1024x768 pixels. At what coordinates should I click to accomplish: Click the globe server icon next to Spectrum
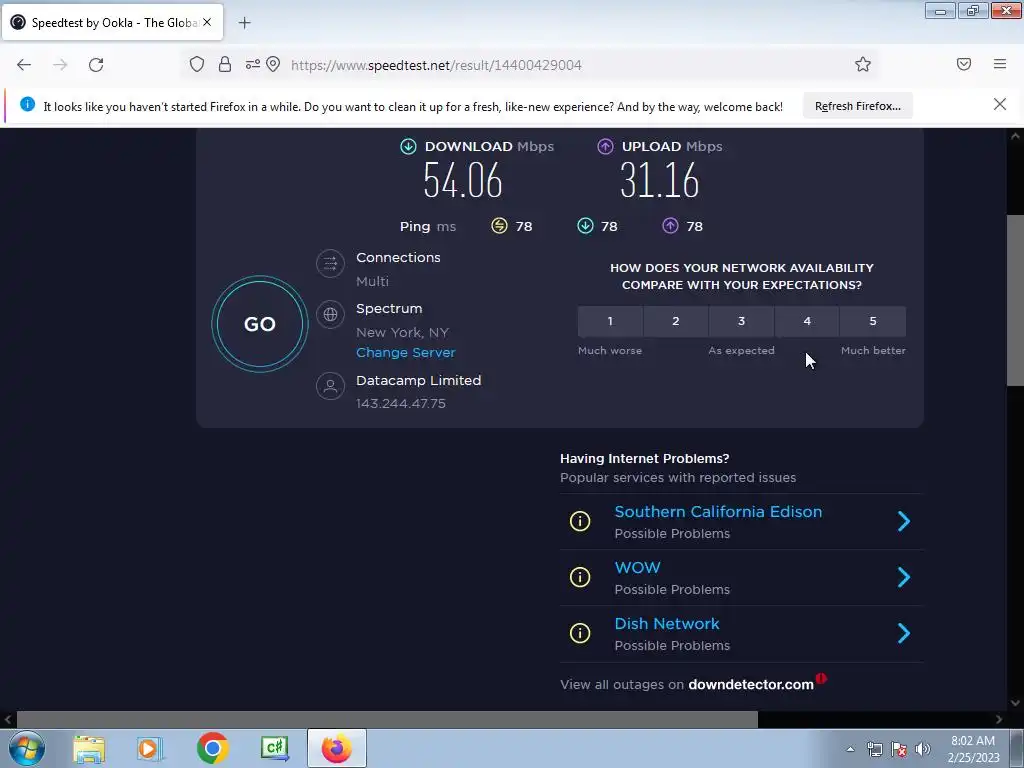(x=330, y=314)
